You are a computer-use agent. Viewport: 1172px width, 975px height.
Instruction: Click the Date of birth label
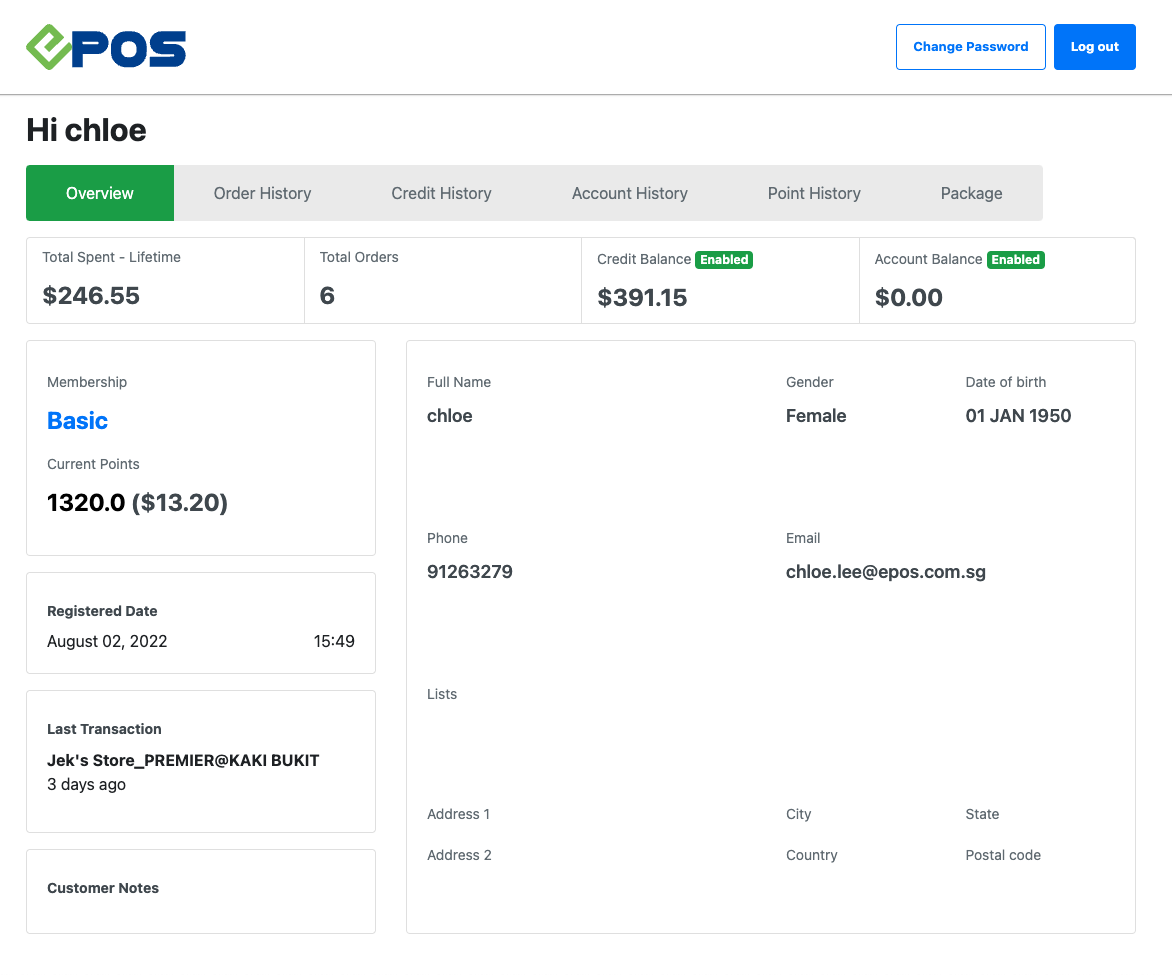point(1005,382)
